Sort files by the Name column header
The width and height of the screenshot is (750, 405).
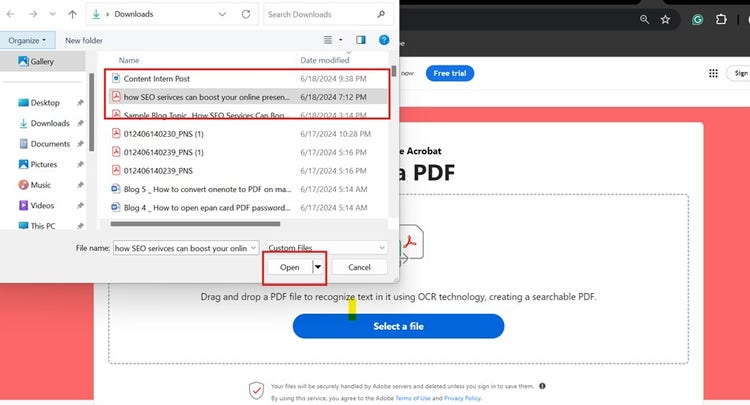tap(129, 60)
